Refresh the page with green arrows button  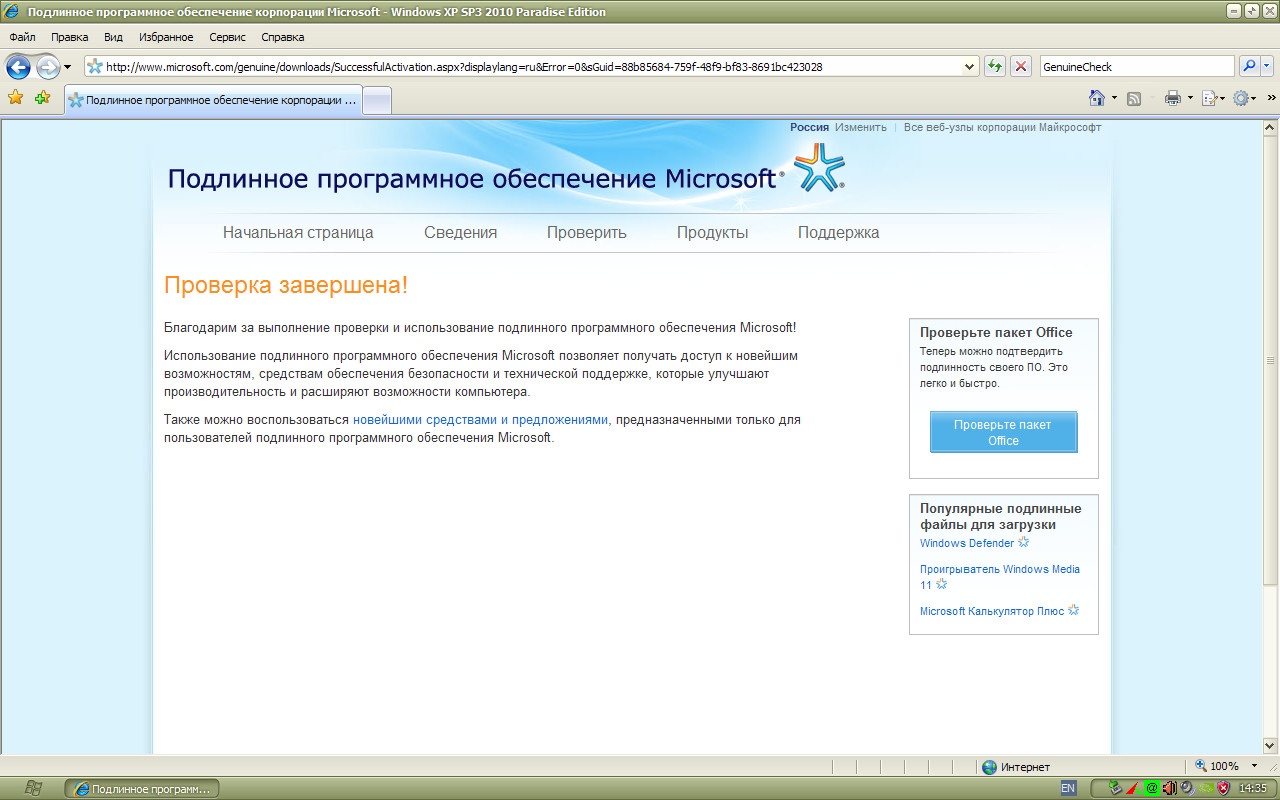click(x=995, y=67)
